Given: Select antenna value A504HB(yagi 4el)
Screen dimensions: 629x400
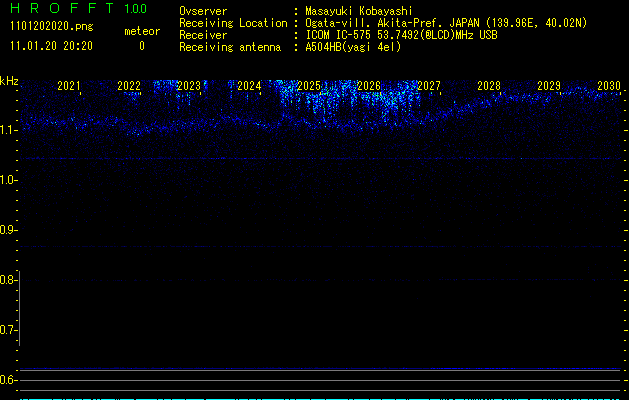Looking at the screenshot, I should [353, 47].
